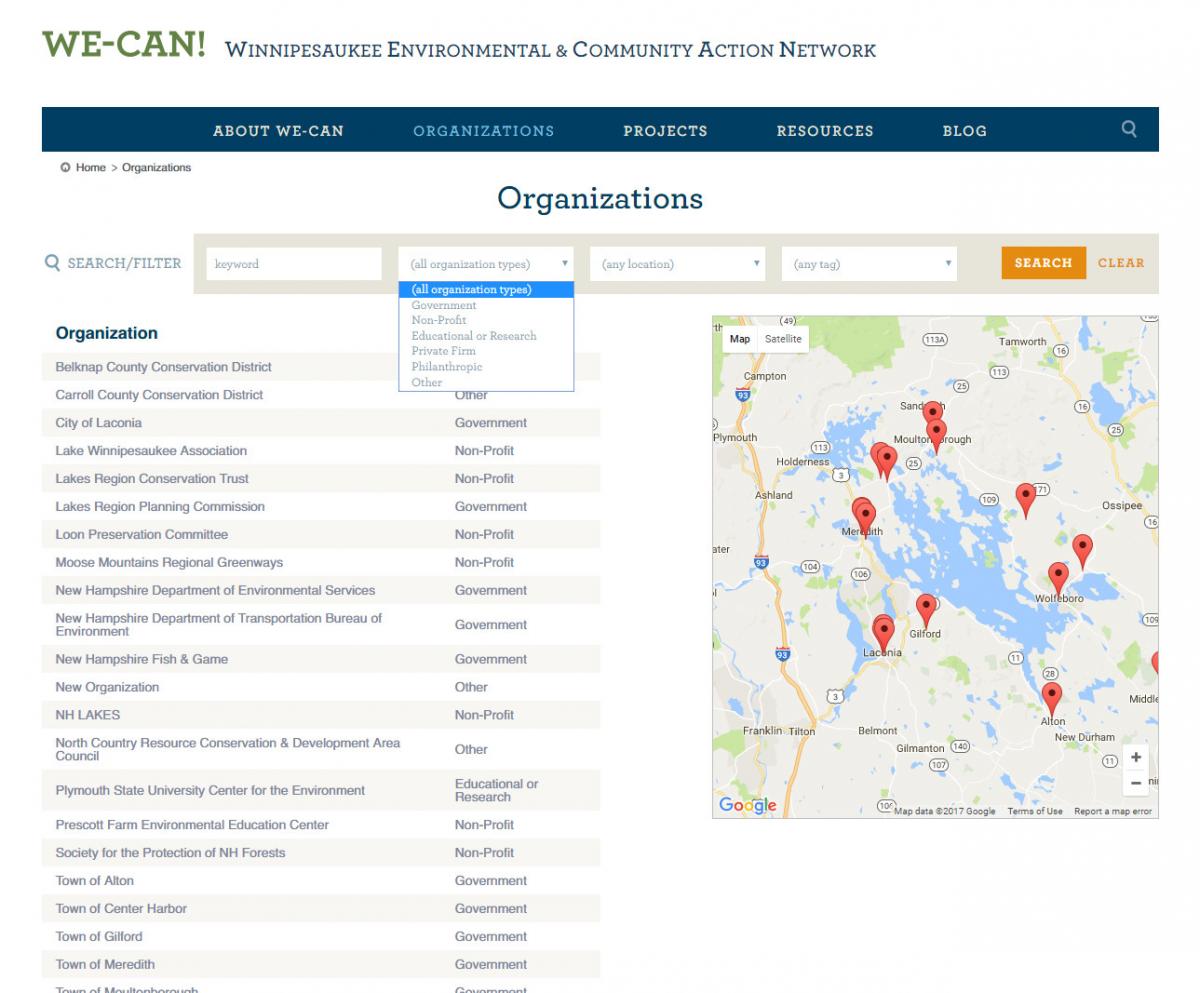This screenshot has height=993, width=1200.
Task: Open New Hampshire Fish & Game
Action: coord(142,659)
